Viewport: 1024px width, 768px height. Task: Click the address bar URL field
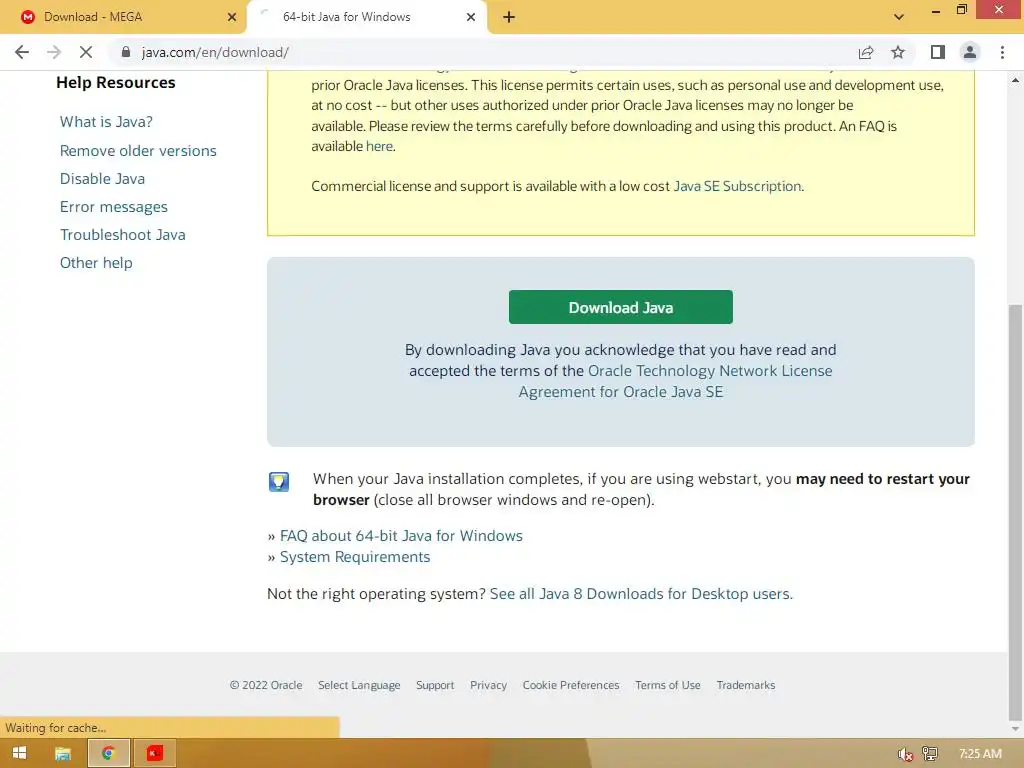click(x=483, y=52)
